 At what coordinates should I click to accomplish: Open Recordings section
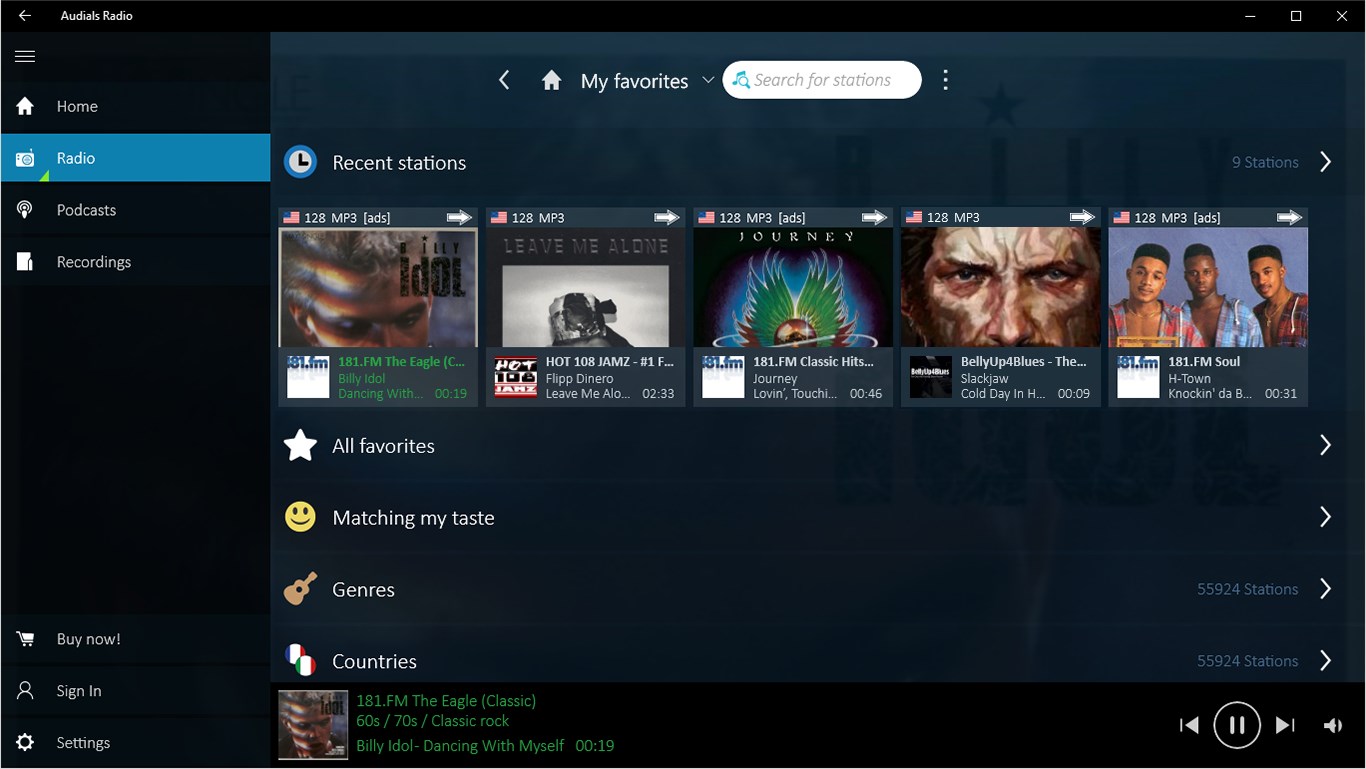coord(135,262)
